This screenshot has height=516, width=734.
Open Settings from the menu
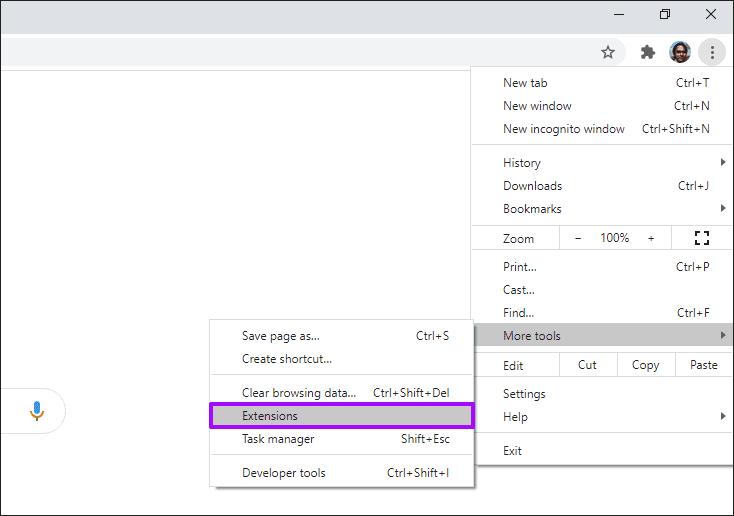pos(602,394)
